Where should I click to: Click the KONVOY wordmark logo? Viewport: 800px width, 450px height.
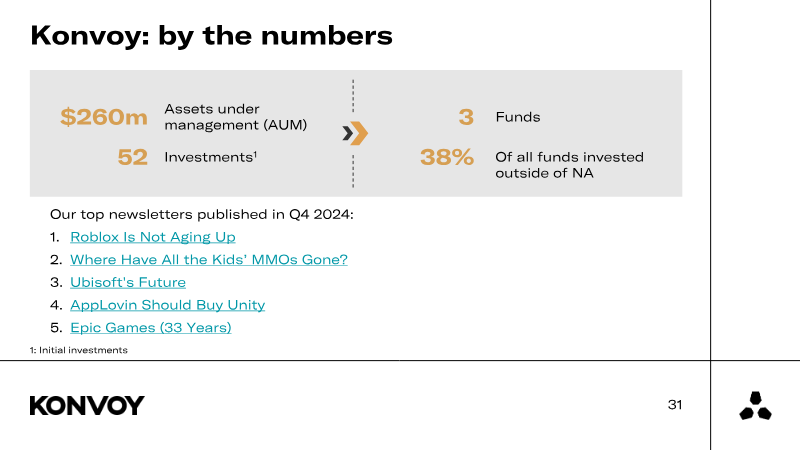(87, 406)
